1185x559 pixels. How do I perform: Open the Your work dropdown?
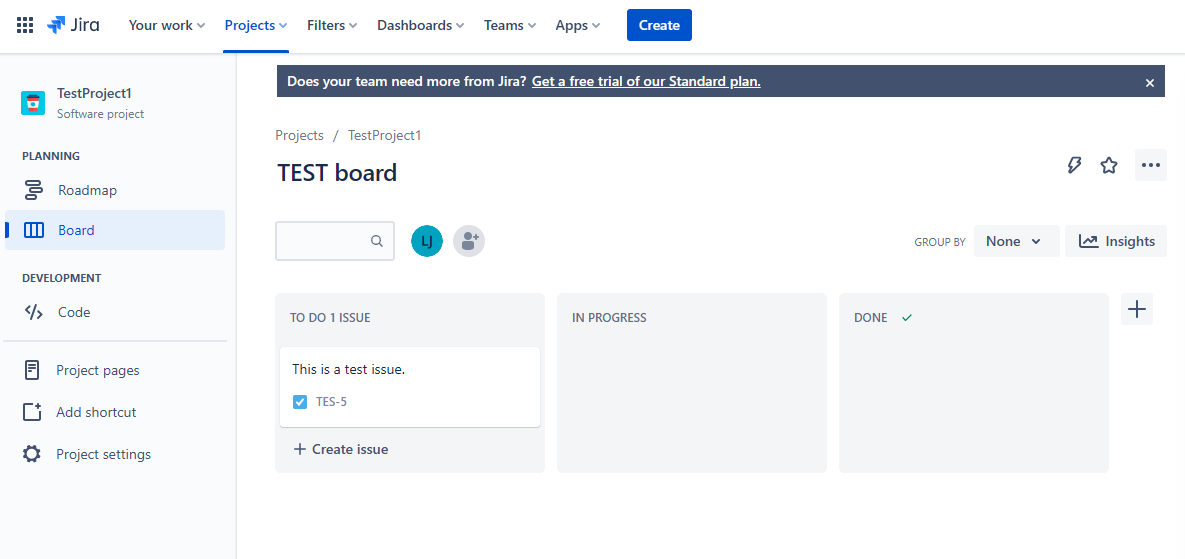click(x=166, y=25)
